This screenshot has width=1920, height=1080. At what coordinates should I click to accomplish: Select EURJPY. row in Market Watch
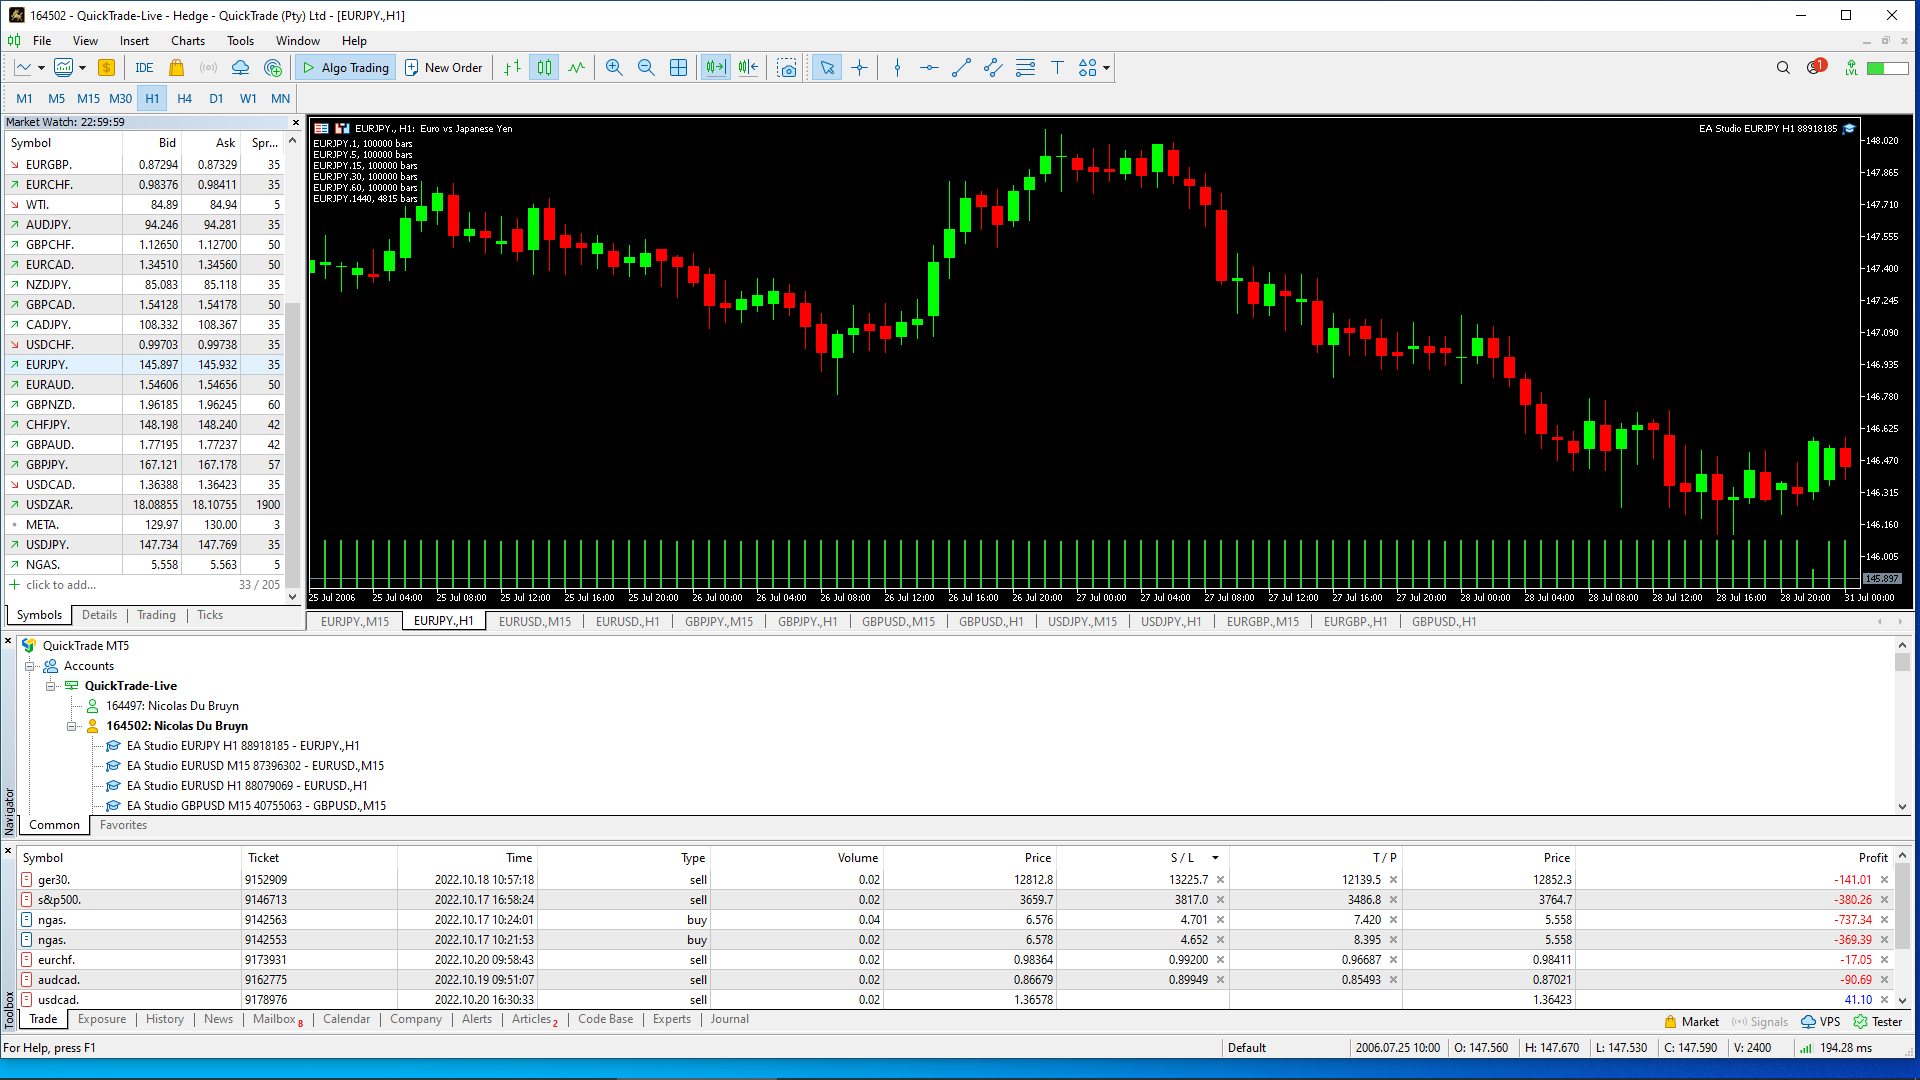point(145,365)
